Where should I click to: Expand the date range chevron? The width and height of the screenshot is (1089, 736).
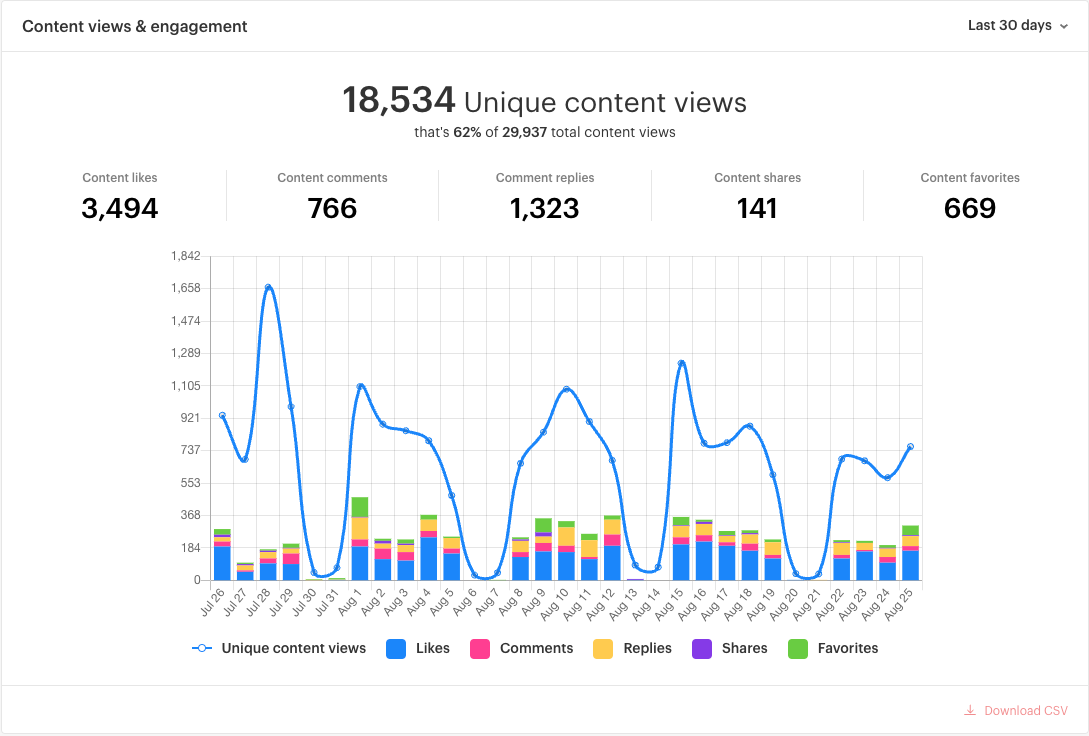pyautogui.click(x=1065, y=27)
